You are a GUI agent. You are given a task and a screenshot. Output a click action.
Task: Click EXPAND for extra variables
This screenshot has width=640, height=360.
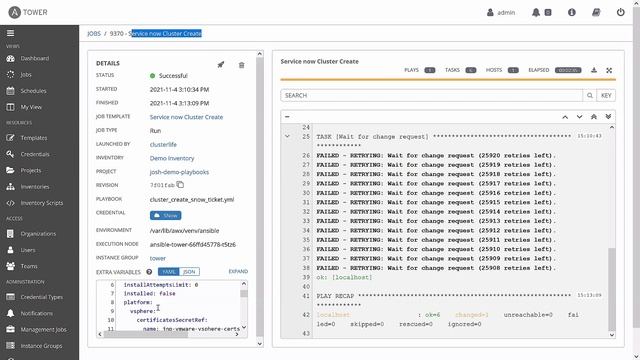click(x=238, y=271)
